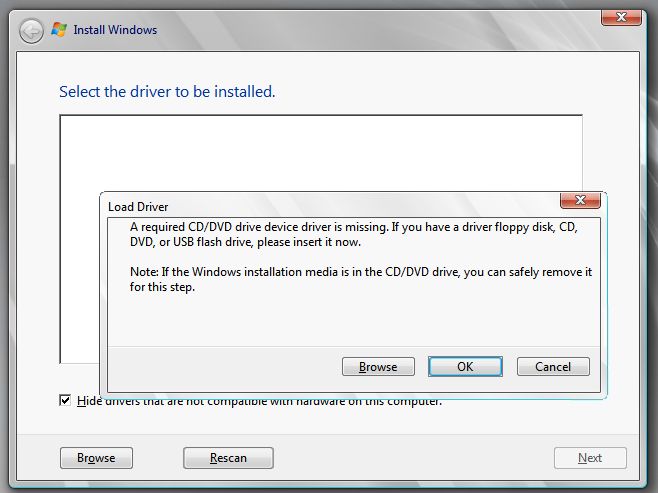Screen dimensions: 658x493
Task: Click the 'Select the driver to be installed.' heading
Action: (167, 91)
